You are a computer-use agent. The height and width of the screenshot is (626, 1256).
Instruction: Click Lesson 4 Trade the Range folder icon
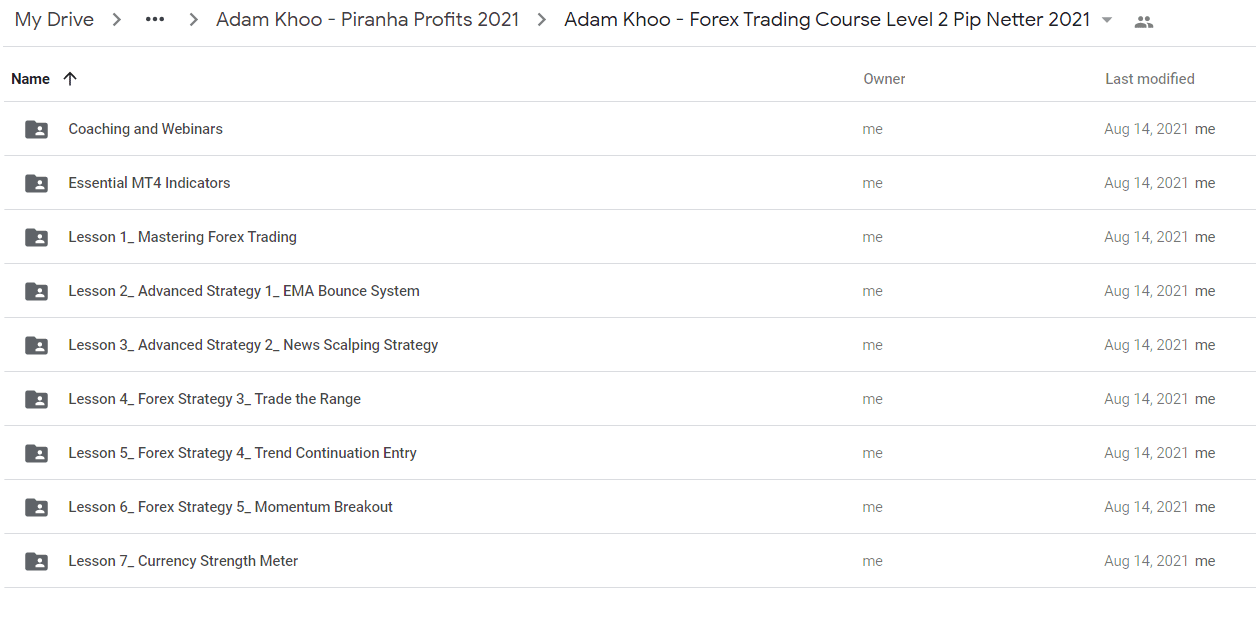[36, 399]
